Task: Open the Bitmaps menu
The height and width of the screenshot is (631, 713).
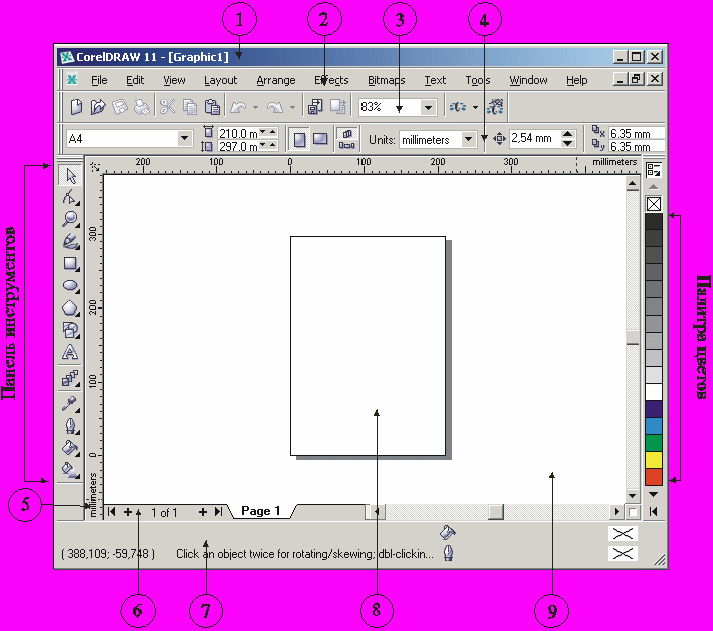Action: point(387,80)
